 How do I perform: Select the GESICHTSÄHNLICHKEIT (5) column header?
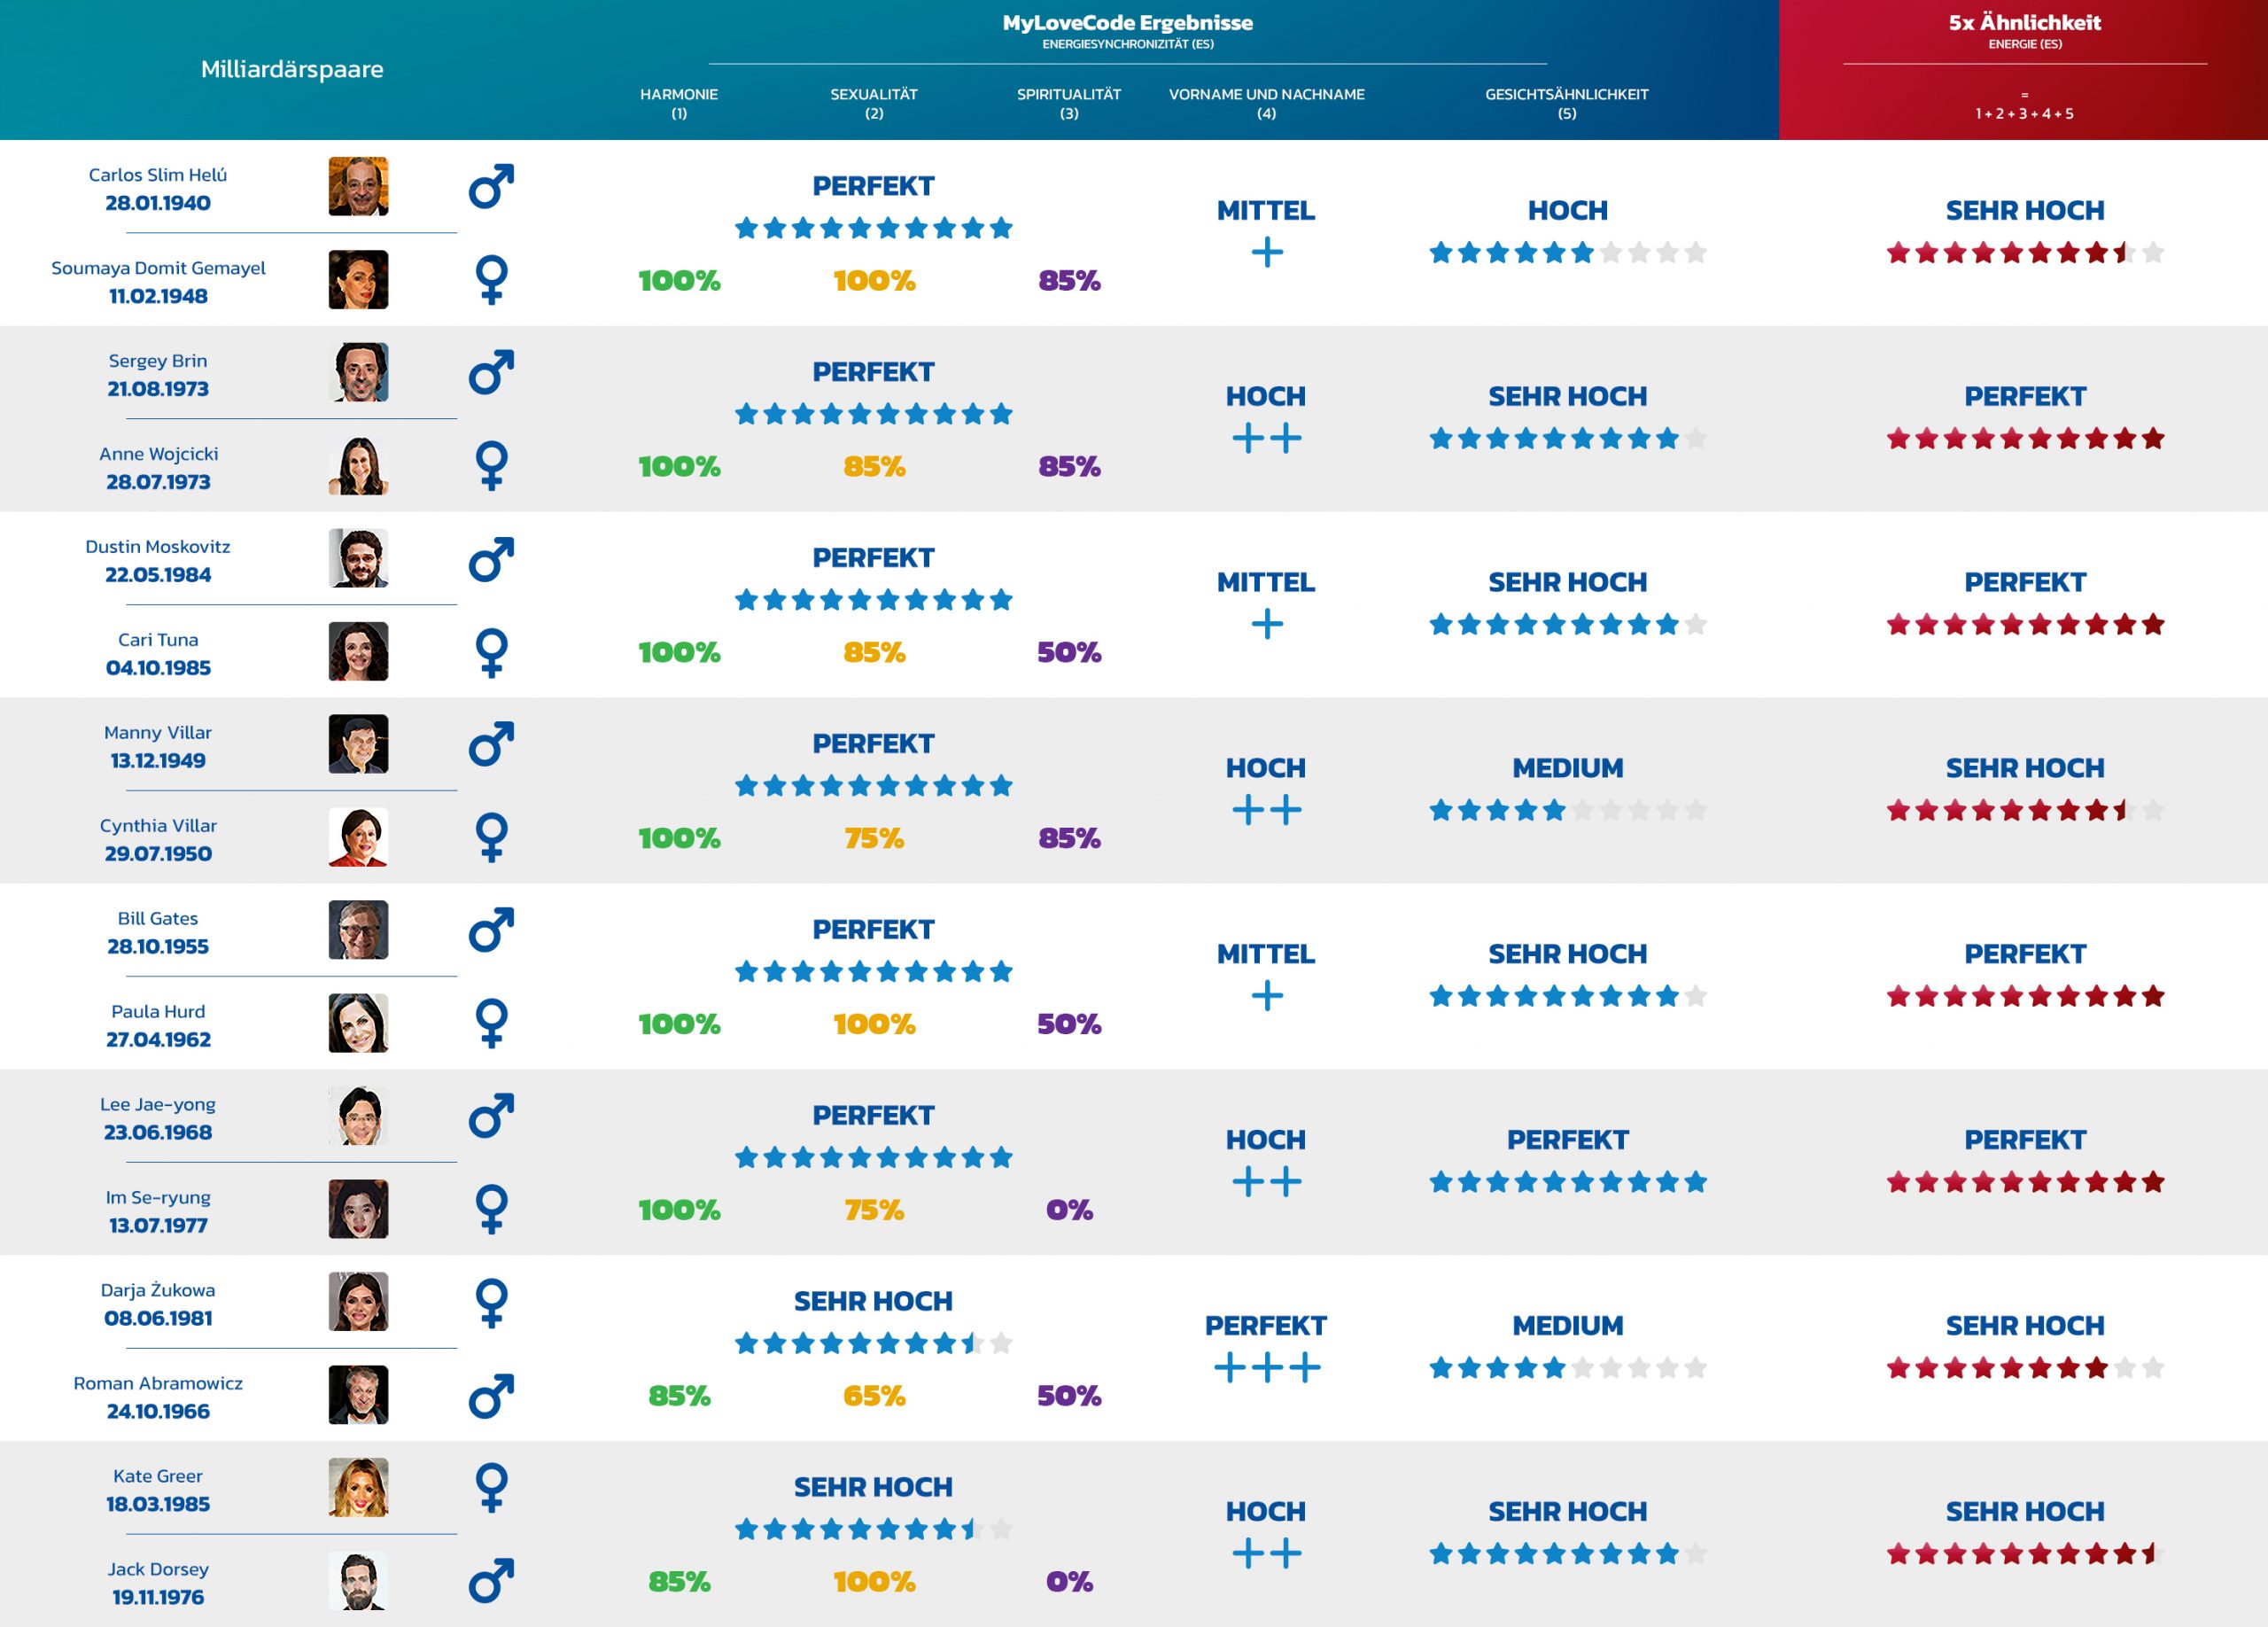tap(1566, 103)
